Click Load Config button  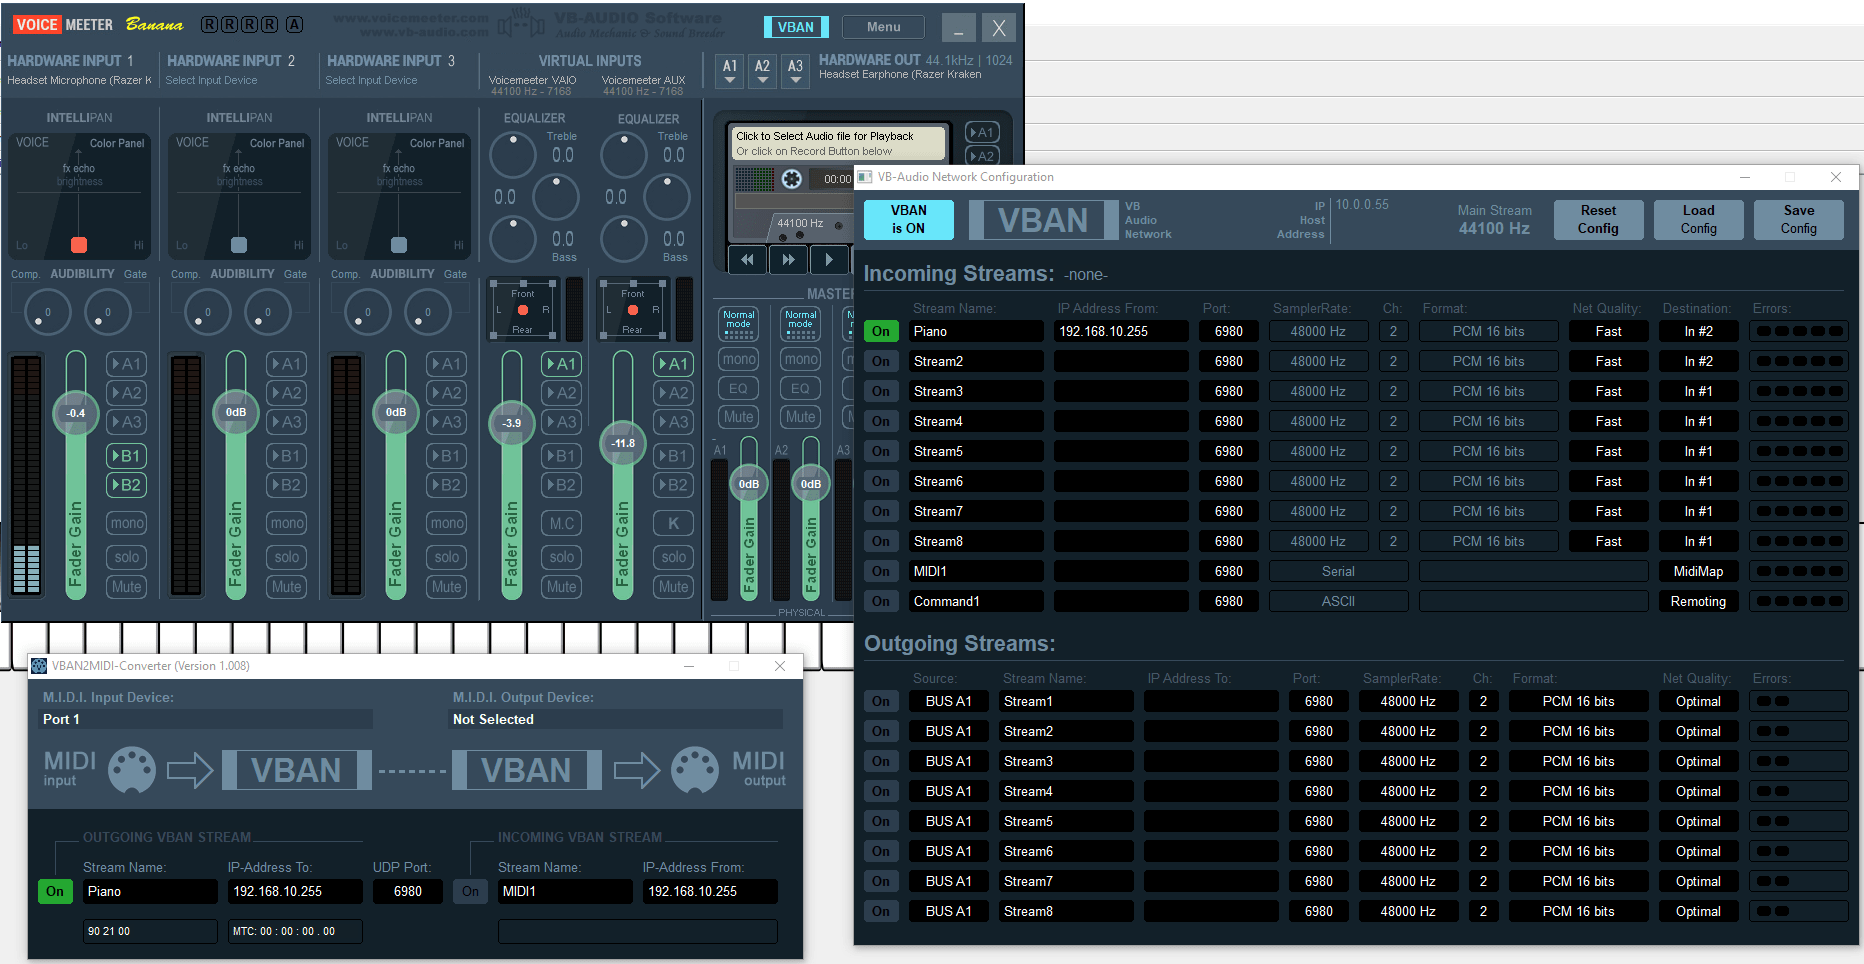1698,220
